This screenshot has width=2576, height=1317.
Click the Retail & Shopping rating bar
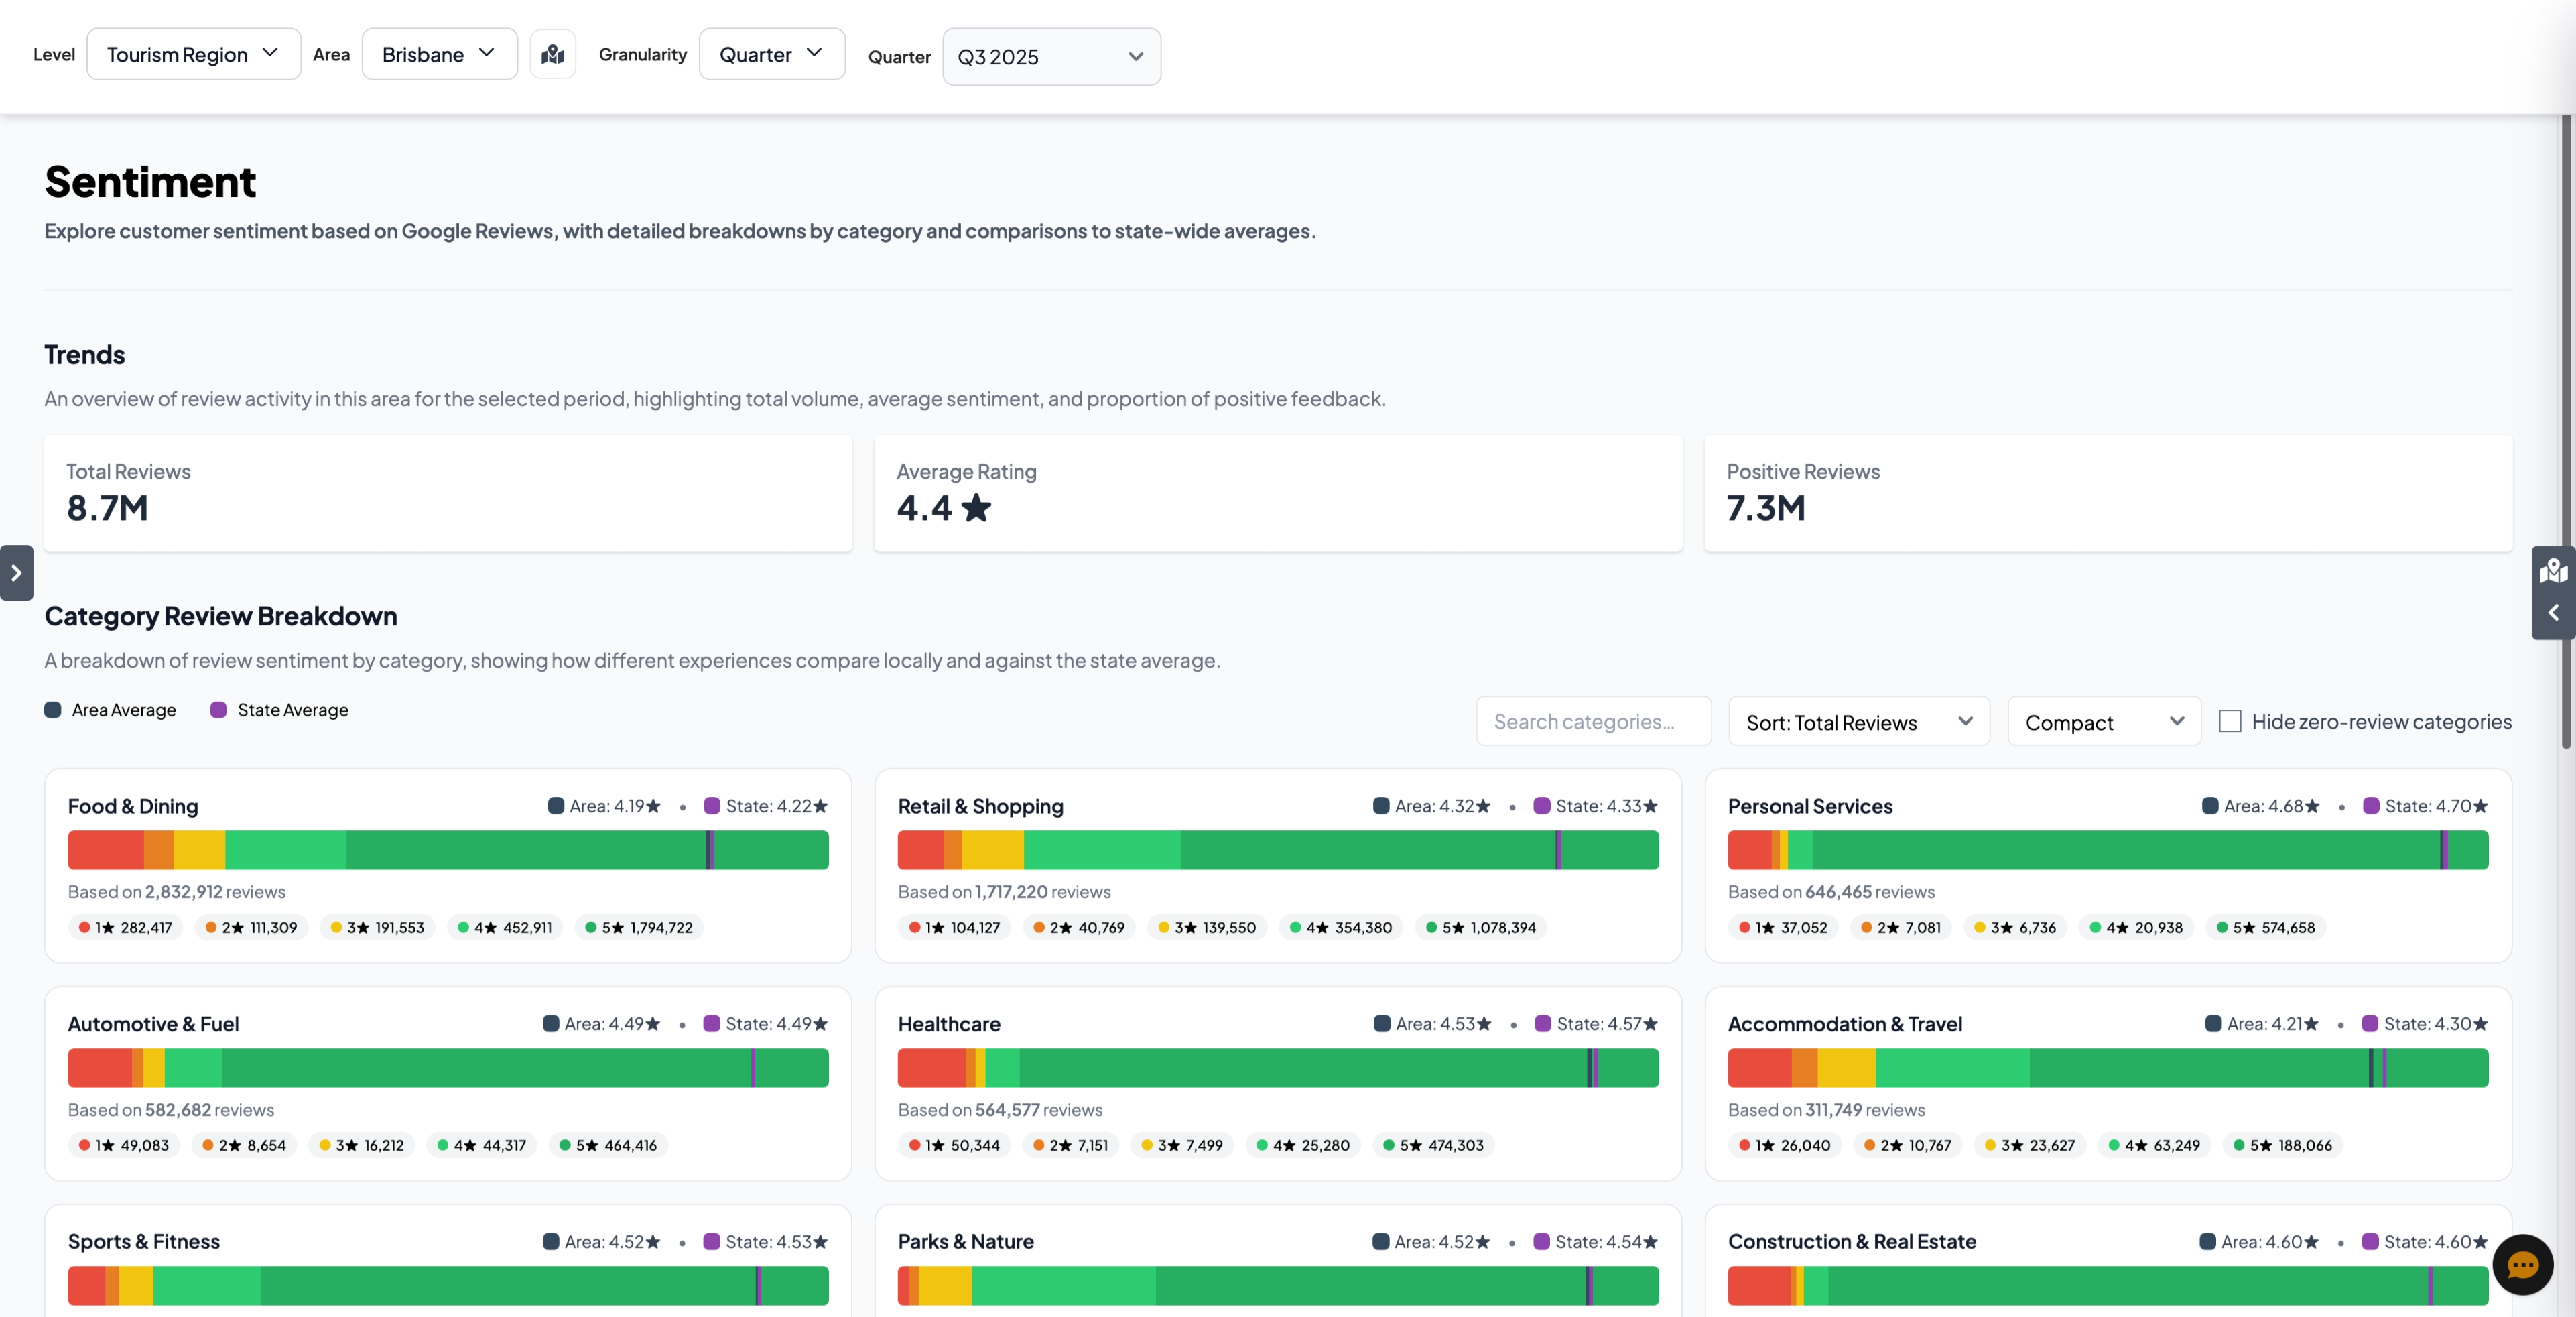click(x=1277, y=850)
